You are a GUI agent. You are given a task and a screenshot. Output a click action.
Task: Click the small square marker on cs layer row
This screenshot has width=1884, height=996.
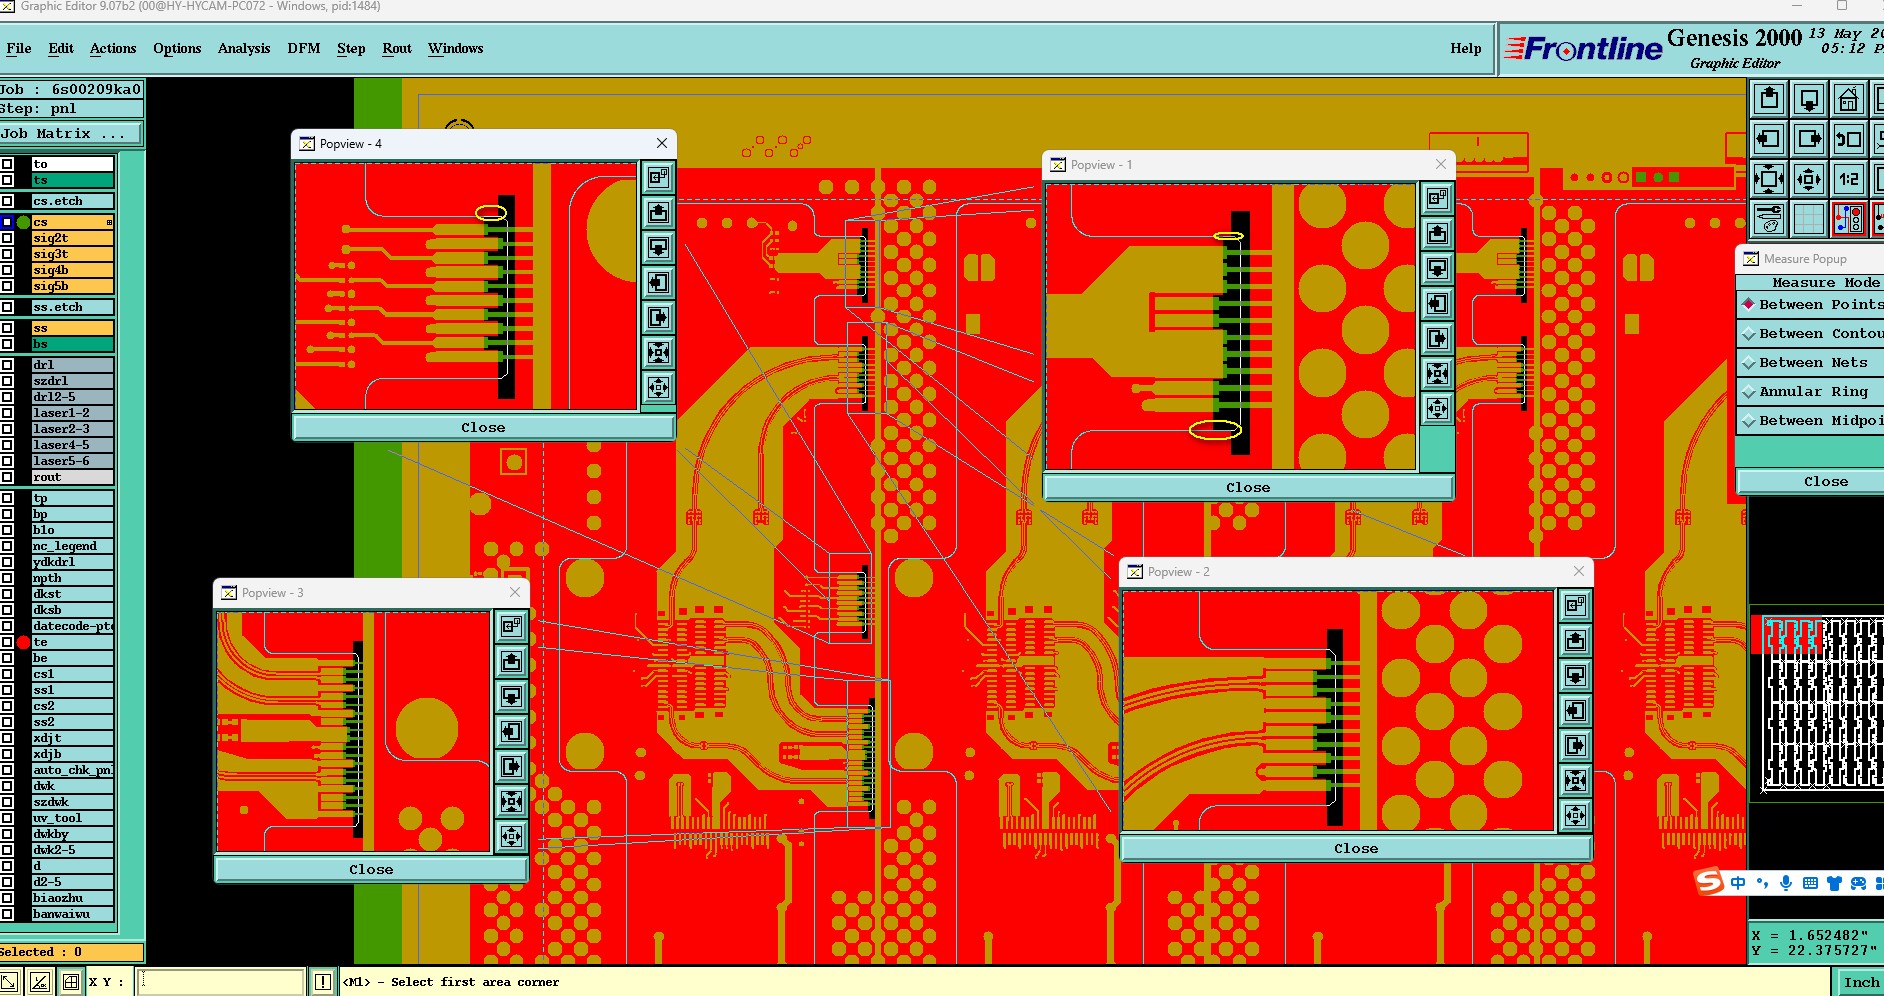(x=109, y=222)
